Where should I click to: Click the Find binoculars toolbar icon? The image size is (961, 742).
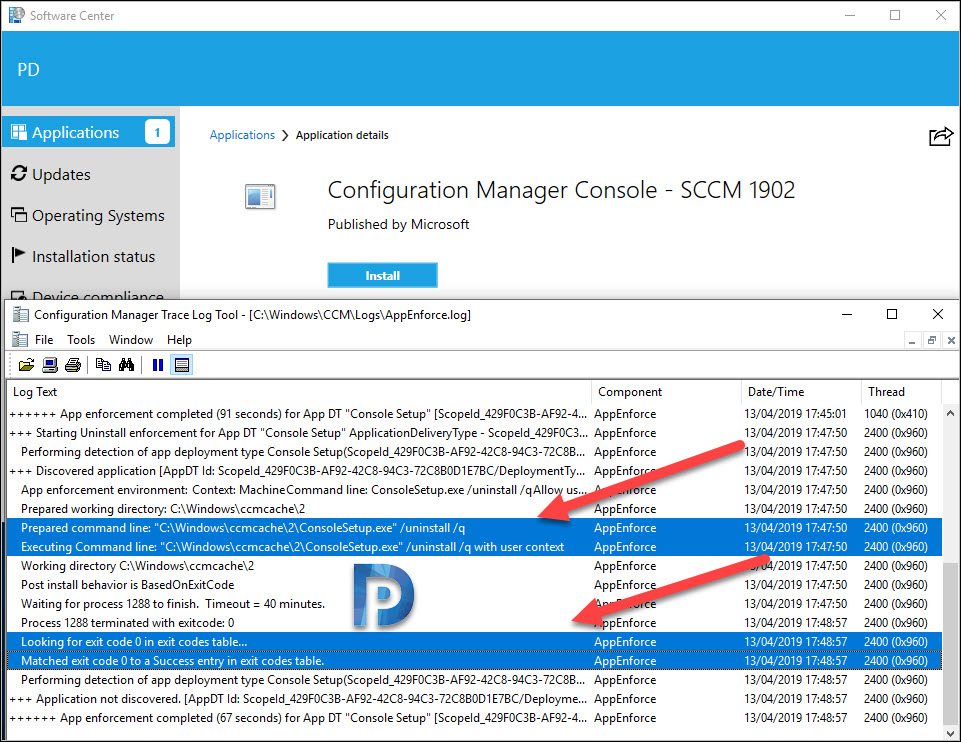click(x=126, y=365)
